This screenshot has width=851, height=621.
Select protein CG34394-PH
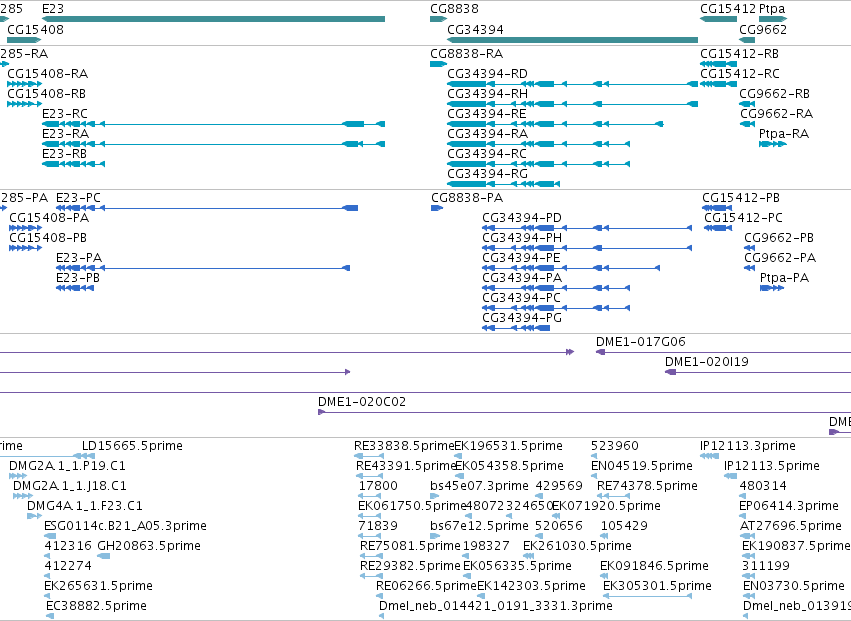587,248
